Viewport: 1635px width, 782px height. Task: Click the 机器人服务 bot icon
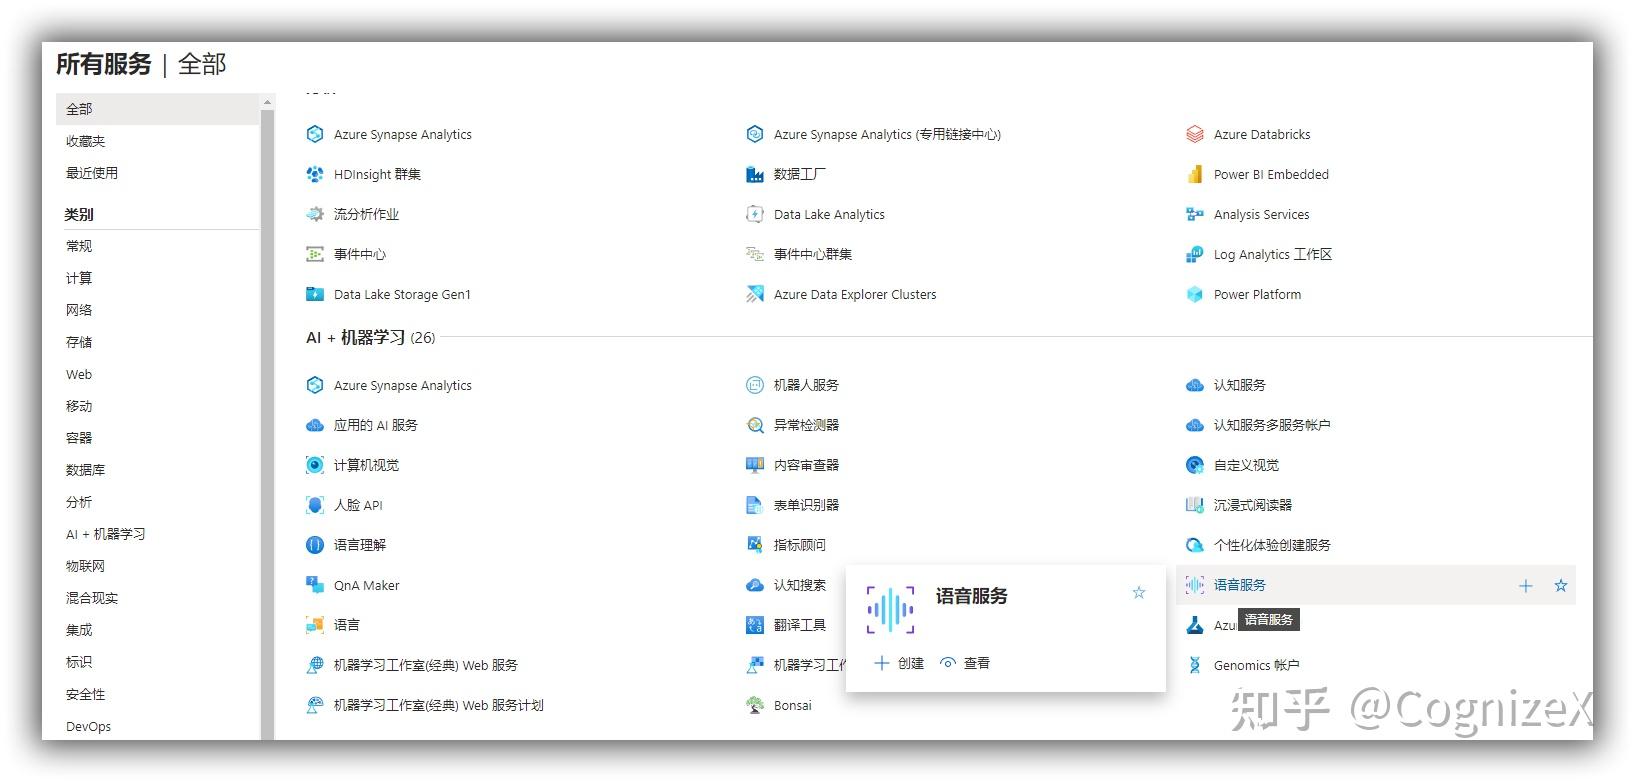tap(755, 385)
